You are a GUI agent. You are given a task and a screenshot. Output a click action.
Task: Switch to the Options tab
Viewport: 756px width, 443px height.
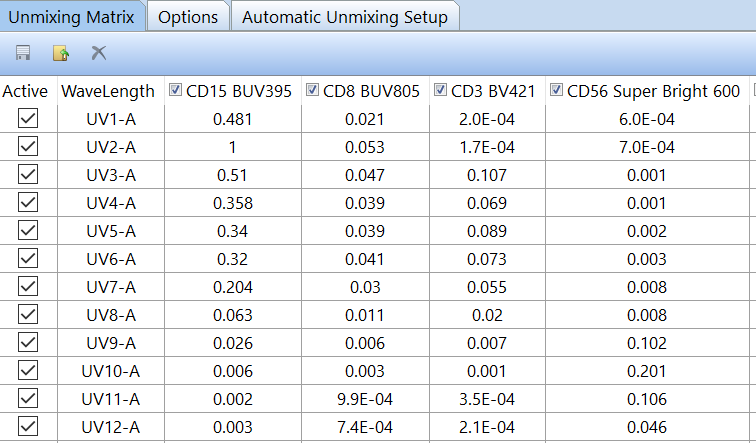[188, 17]
